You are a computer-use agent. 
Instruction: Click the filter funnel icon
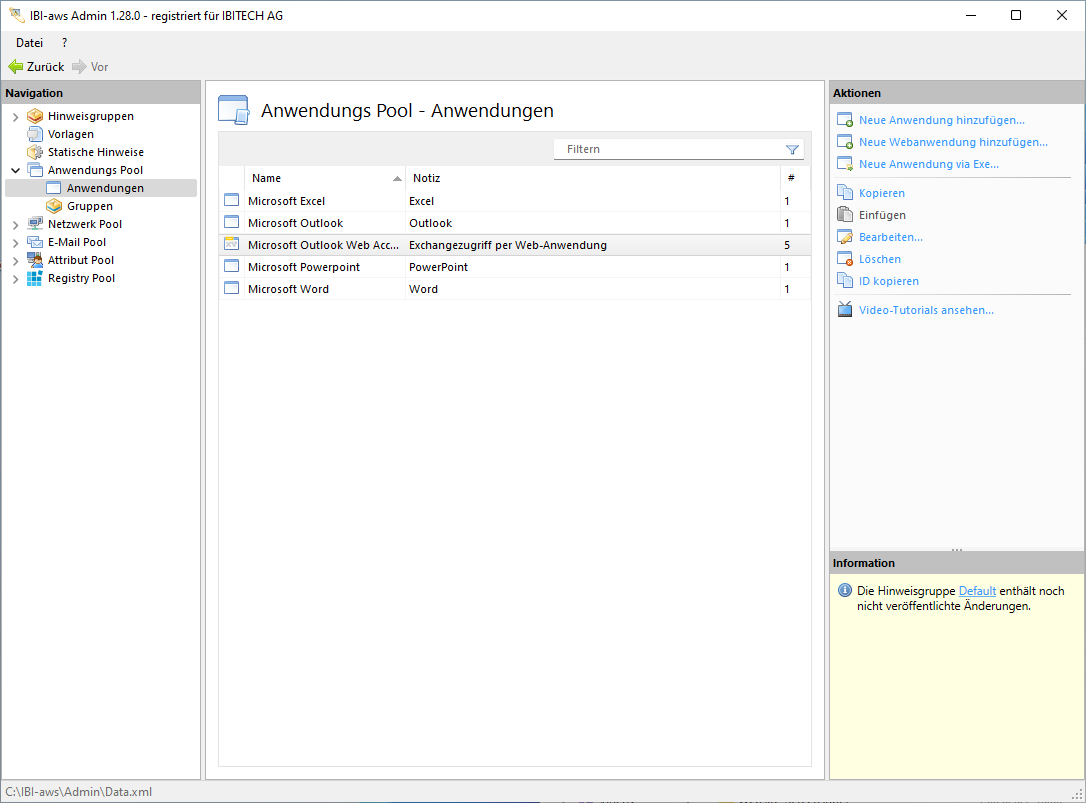click(x=792, y=150)
